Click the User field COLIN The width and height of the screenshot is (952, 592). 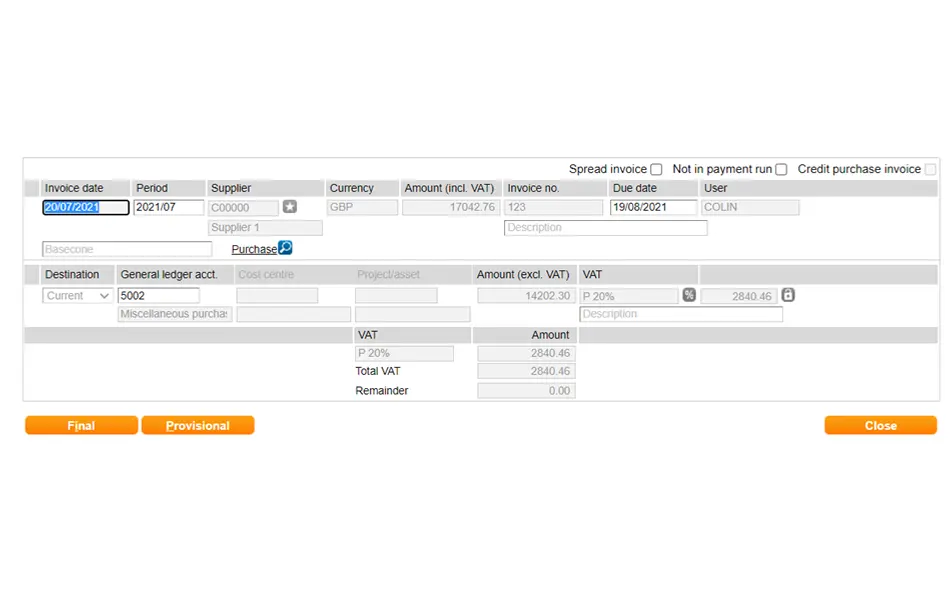click(750, 207)
